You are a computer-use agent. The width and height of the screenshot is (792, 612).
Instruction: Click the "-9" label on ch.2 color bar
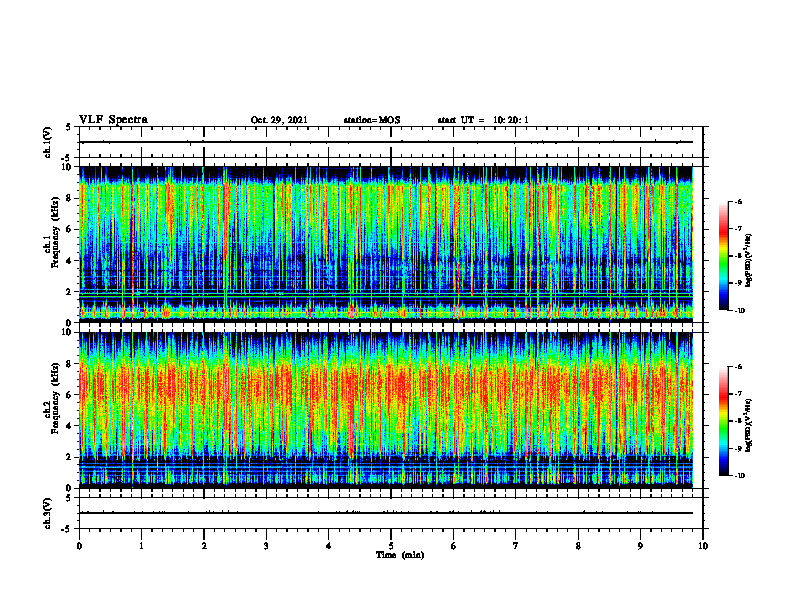pyautogui.click(x=738, y=448)
